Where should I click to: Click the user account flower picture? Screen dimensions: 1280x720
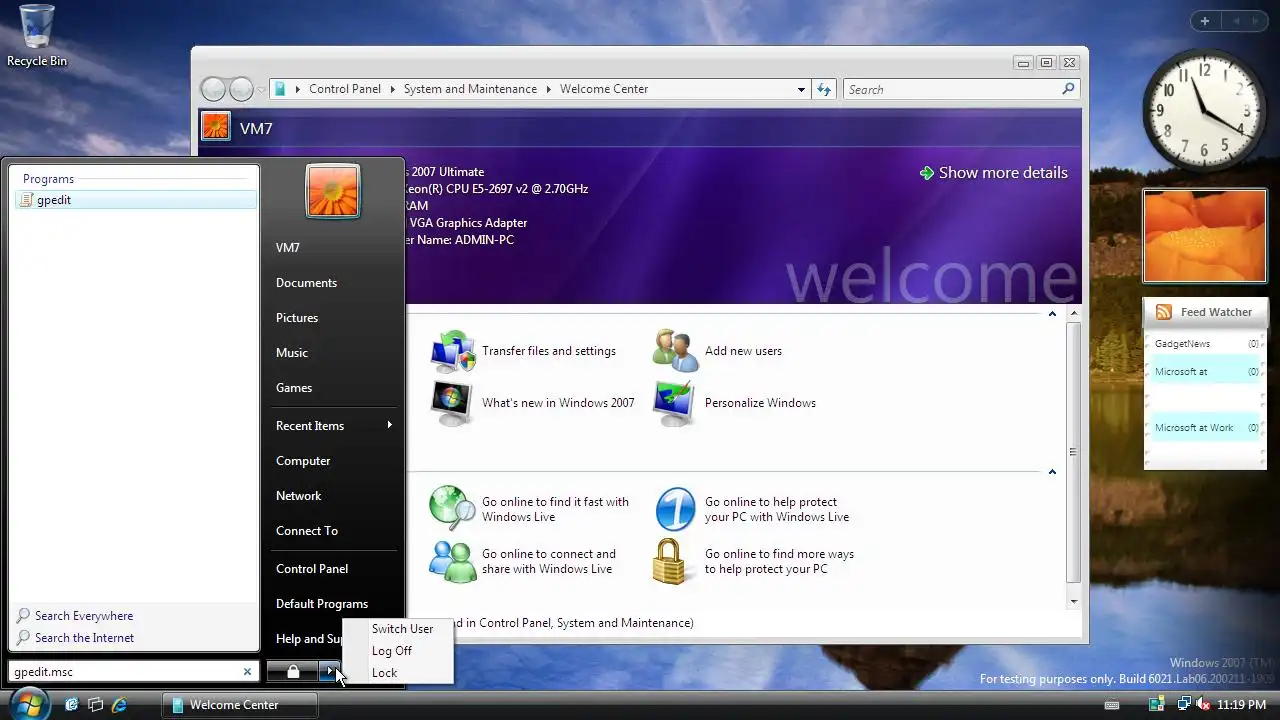[333, 191]
